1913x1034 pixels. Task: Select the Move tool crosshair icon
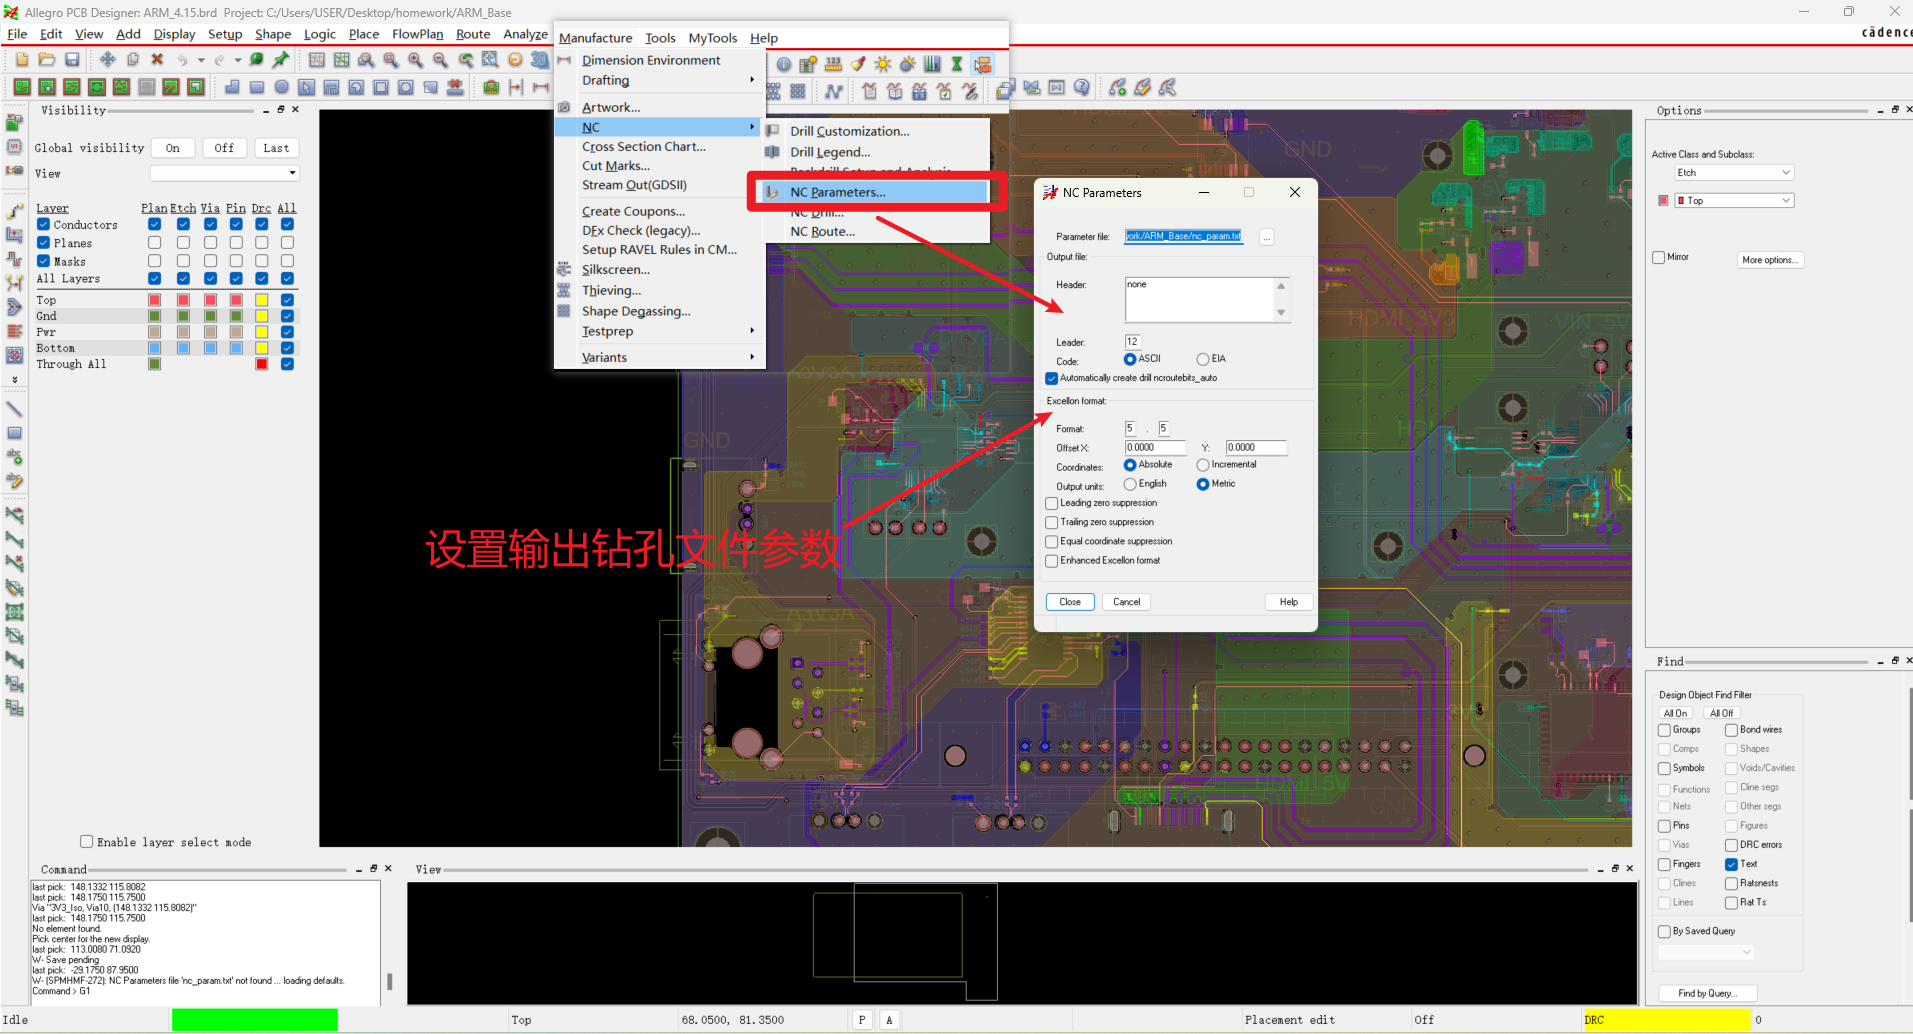click(x=107, y=60)
